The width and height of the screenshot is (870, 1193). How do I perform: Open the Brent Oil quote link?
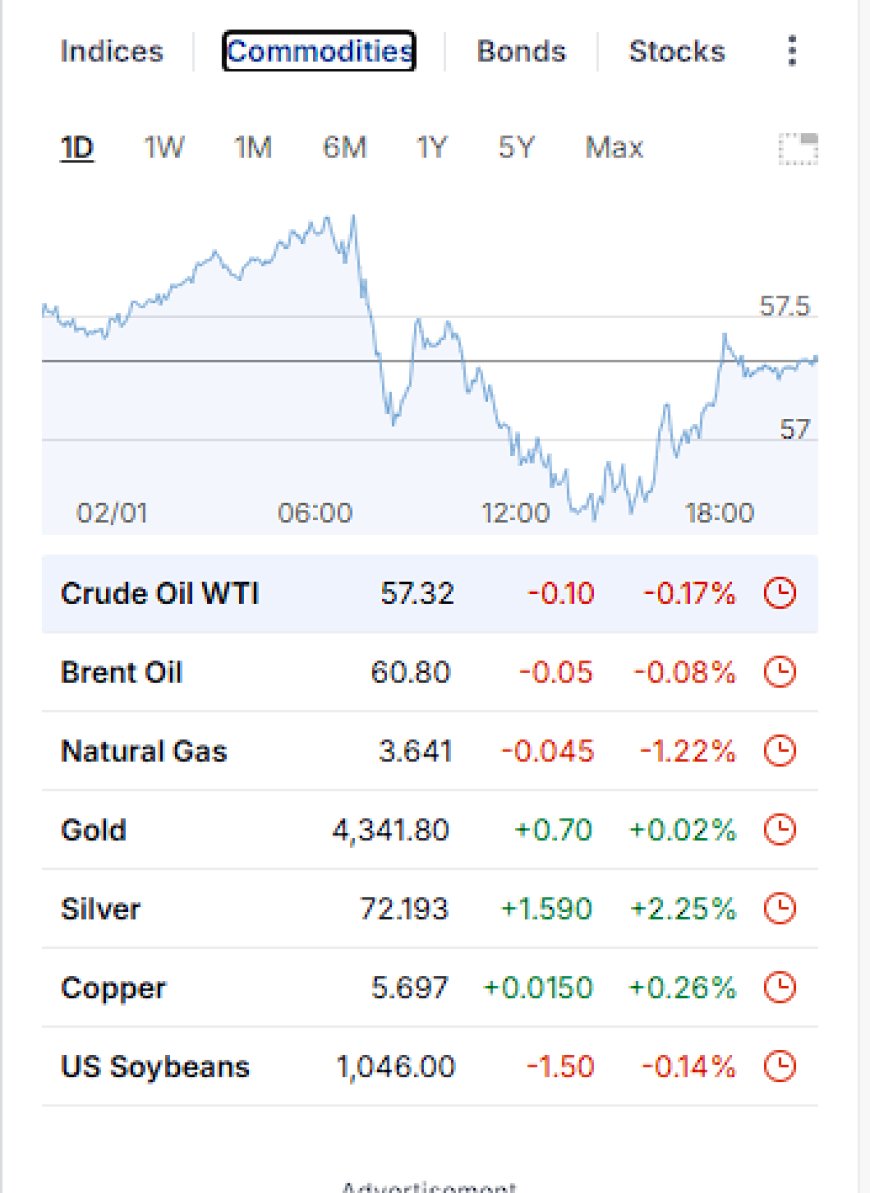[x=121, y=673]
